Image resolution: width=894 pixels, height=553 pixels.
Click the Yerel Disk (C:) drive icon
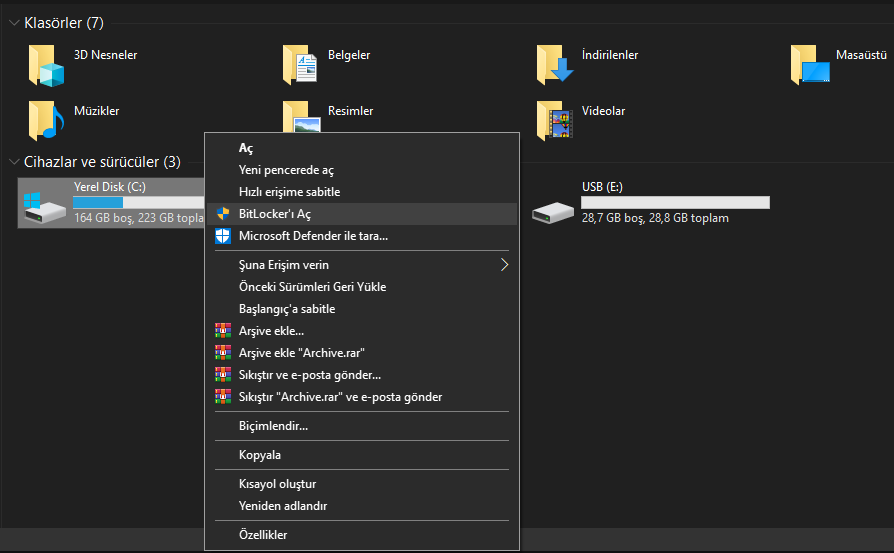pos(45,203)
